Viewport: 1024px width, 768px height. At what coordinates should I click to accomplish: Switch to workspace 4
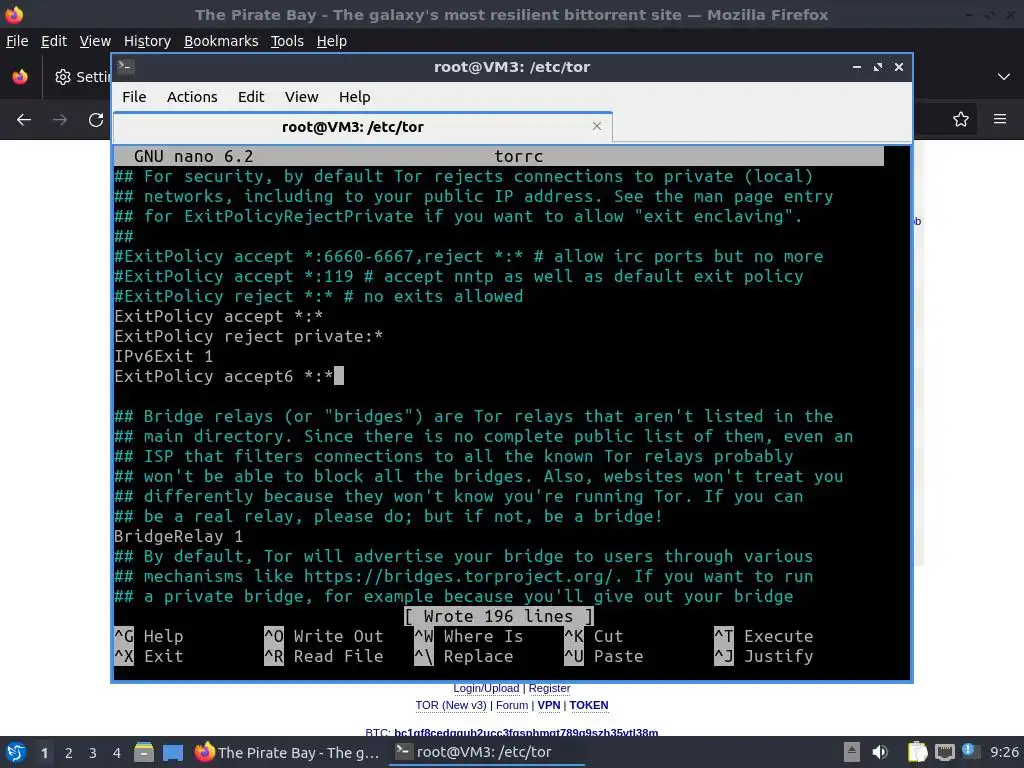[x=116, y=752]
